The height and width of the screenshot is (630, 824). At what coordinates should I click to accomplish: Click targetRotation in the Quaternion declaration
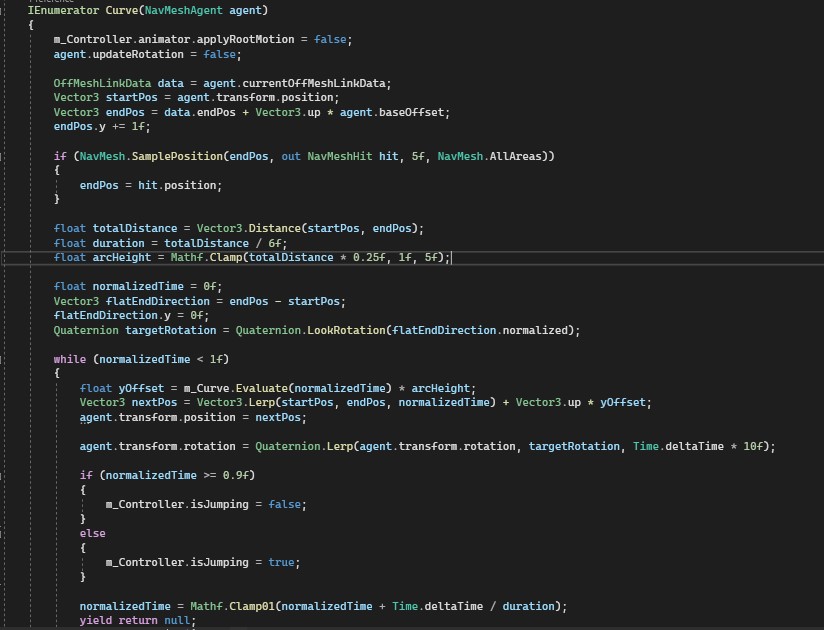[170, 330]
